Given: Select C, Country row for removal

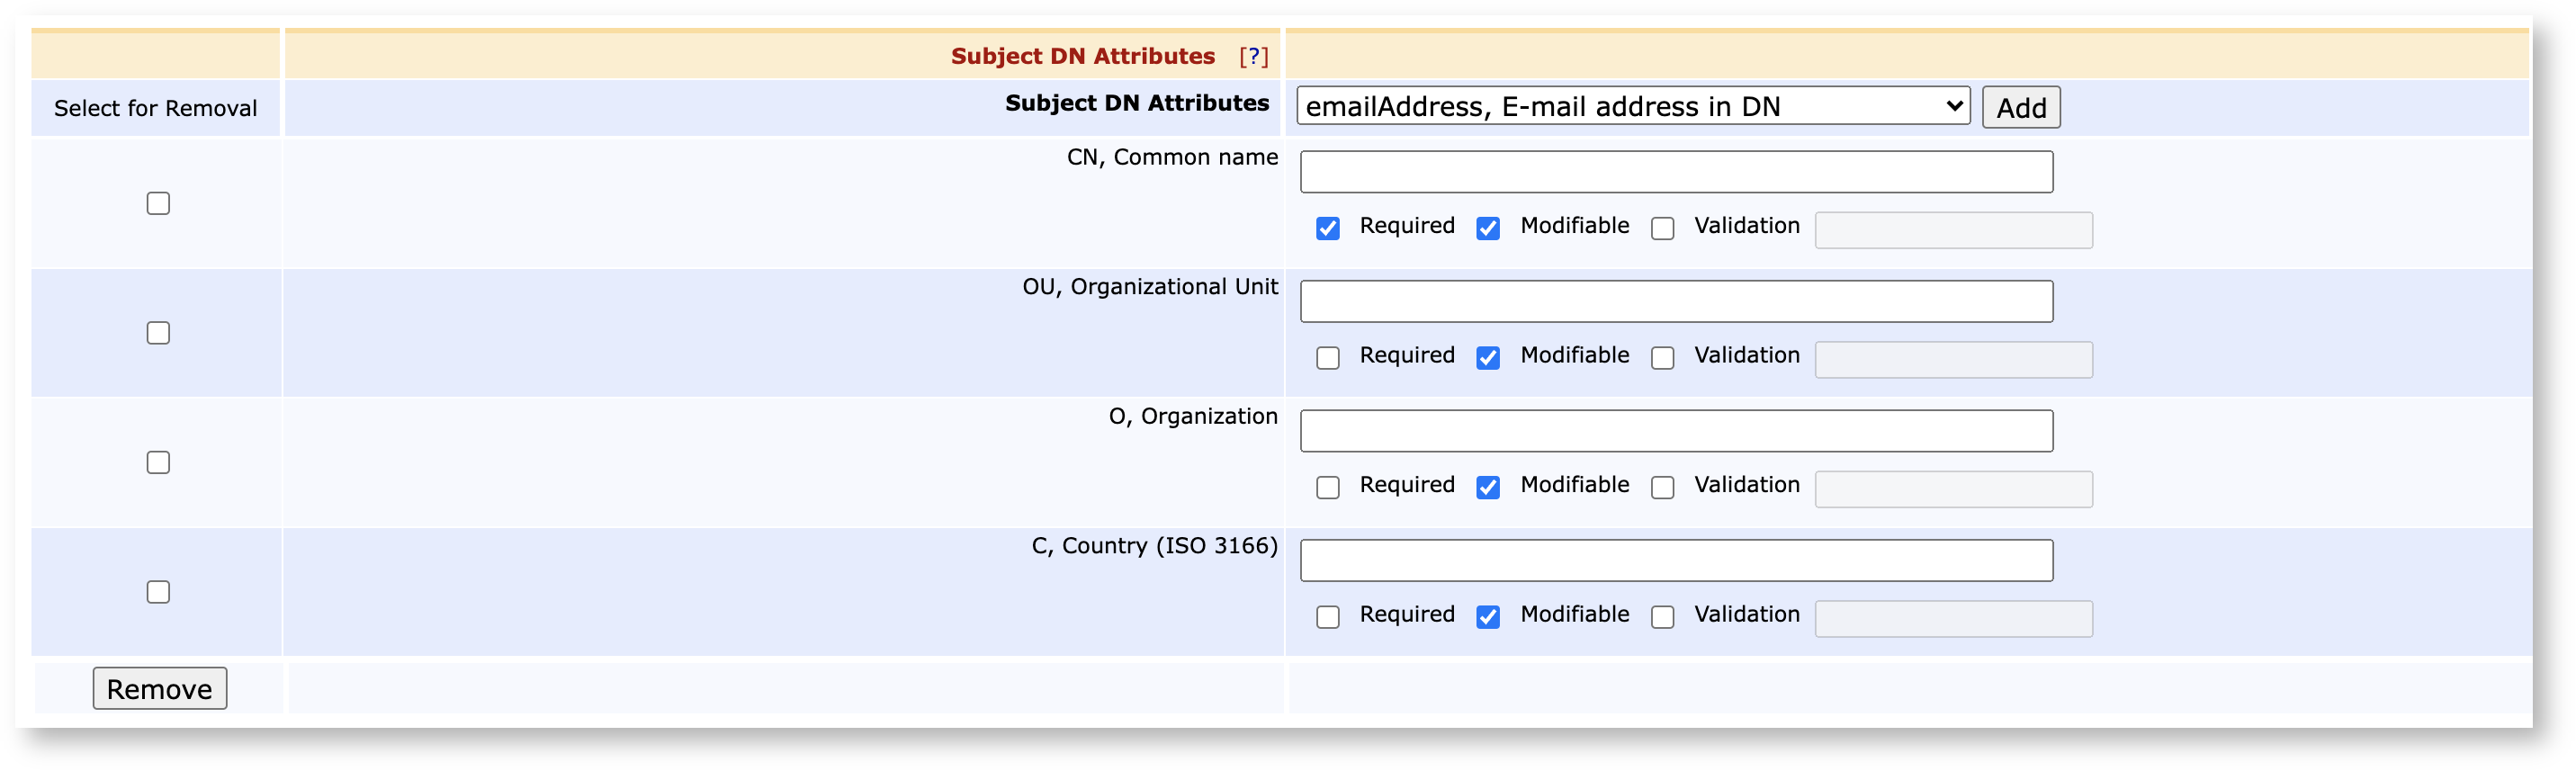Looking at the screenshot, I should (158, 592).
